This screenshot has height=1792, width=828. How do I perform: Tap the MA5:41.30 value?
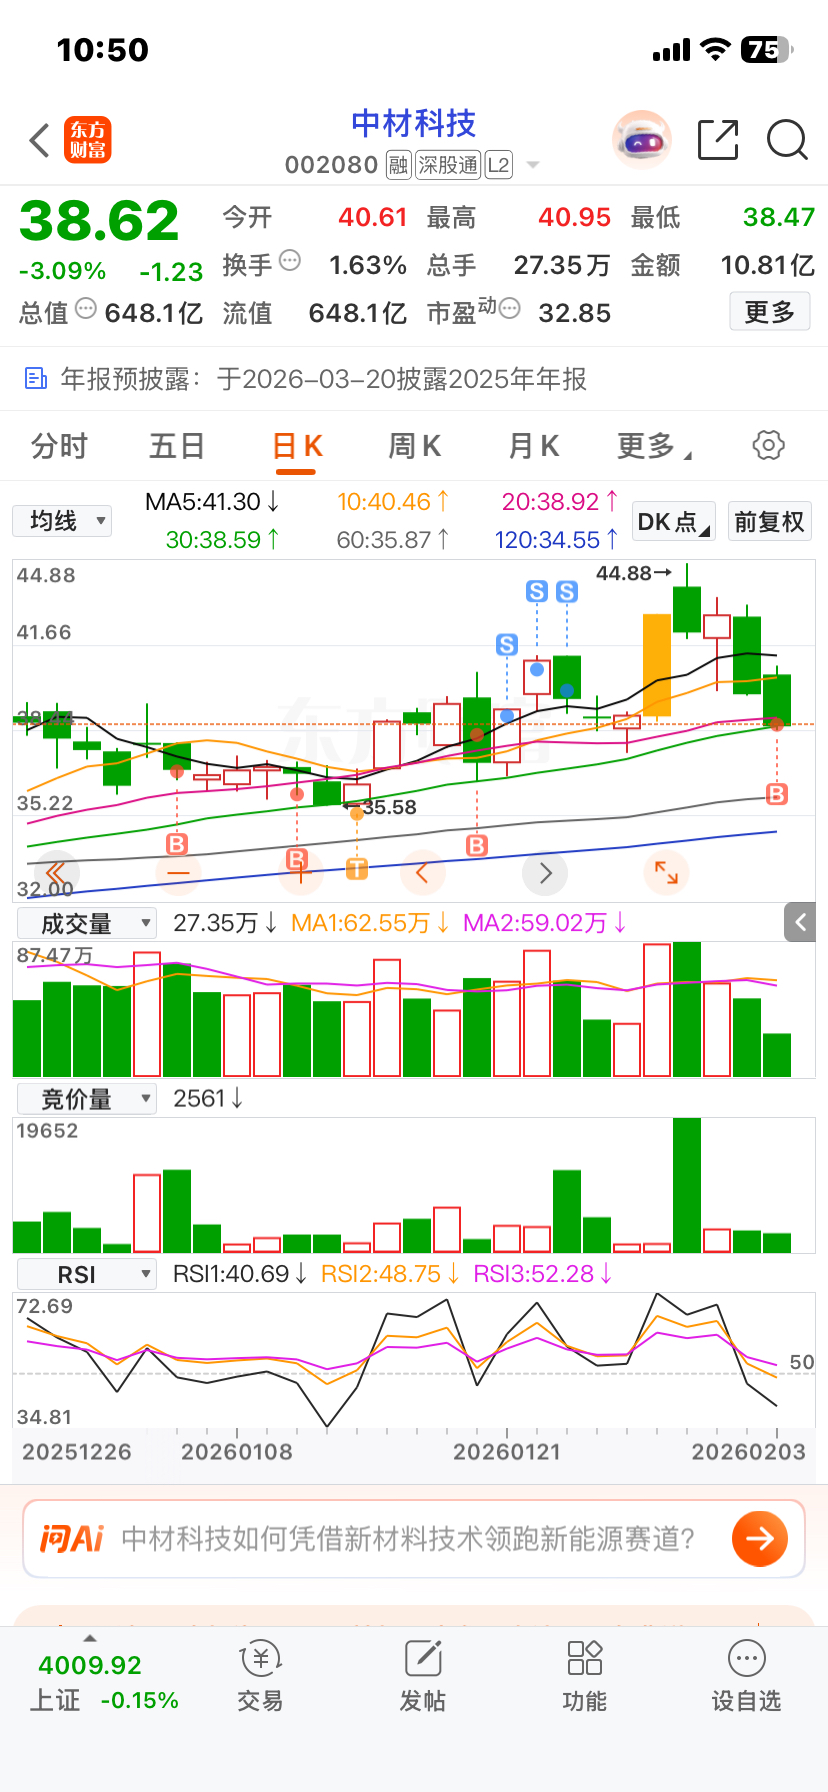[212, 501]
